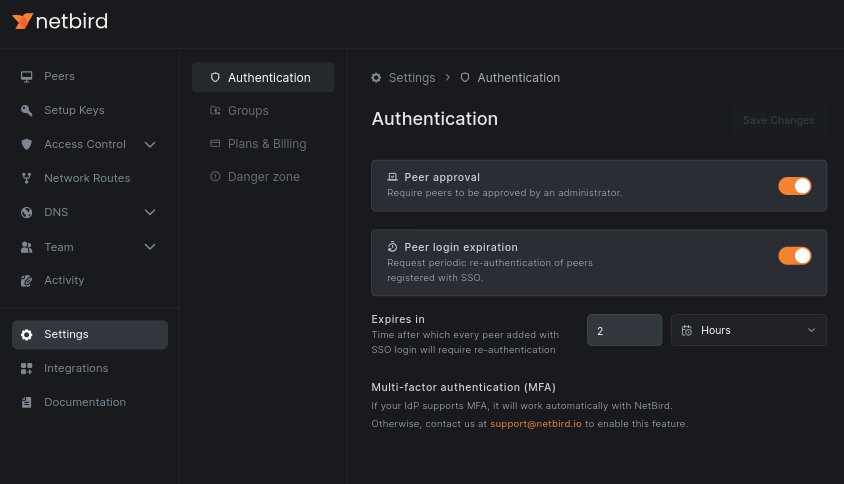This screenshot has height=484, width=844.
Task: Turn off Peer login expiration switch
Action: 795,256
